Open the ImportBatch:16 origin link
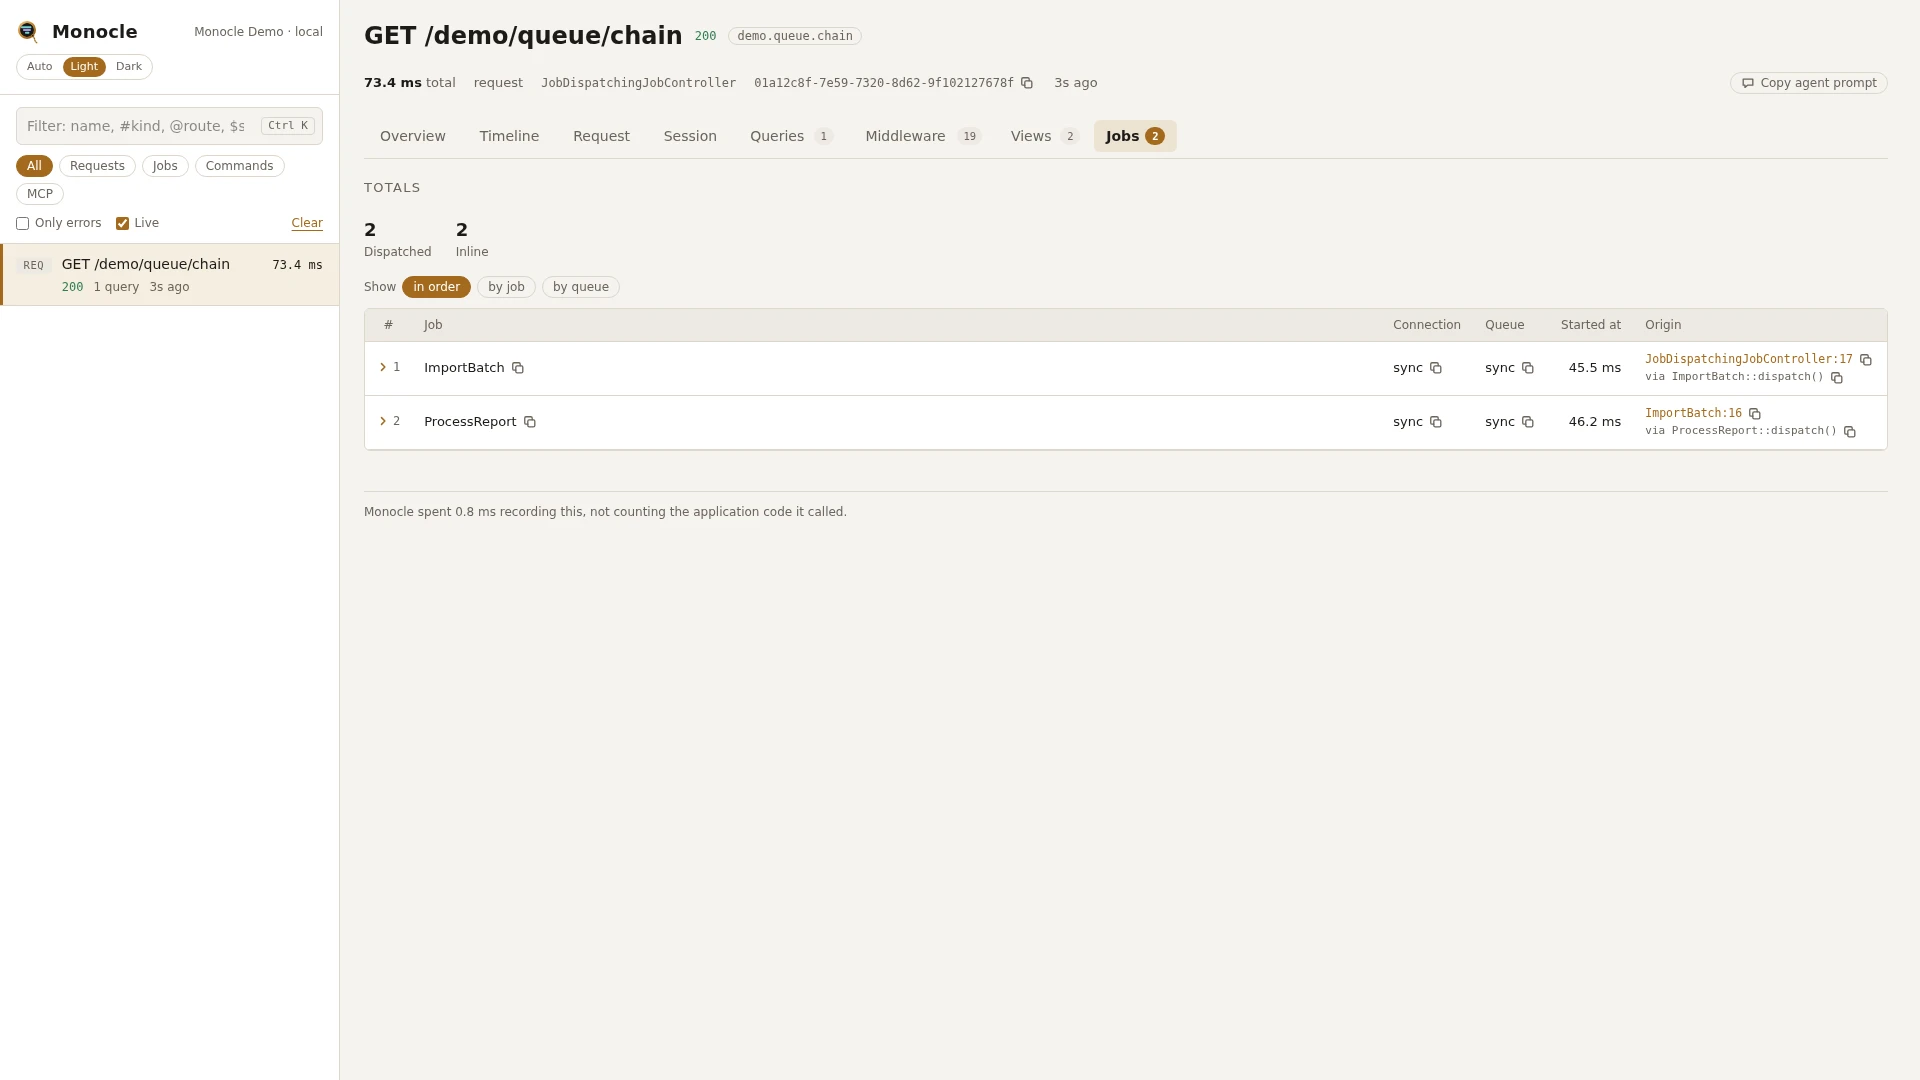The height and width of the screenshot is (1080, 1920). click(x=1693, y=413)
